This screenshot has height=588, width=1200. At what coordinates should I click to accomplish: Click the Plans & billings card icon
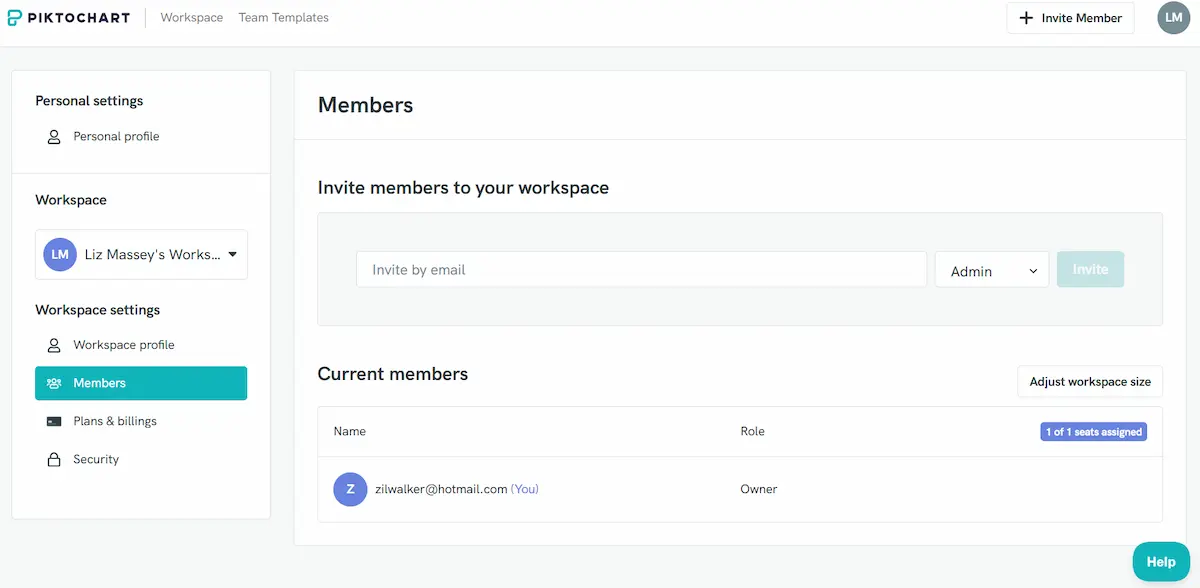point(54,421)
